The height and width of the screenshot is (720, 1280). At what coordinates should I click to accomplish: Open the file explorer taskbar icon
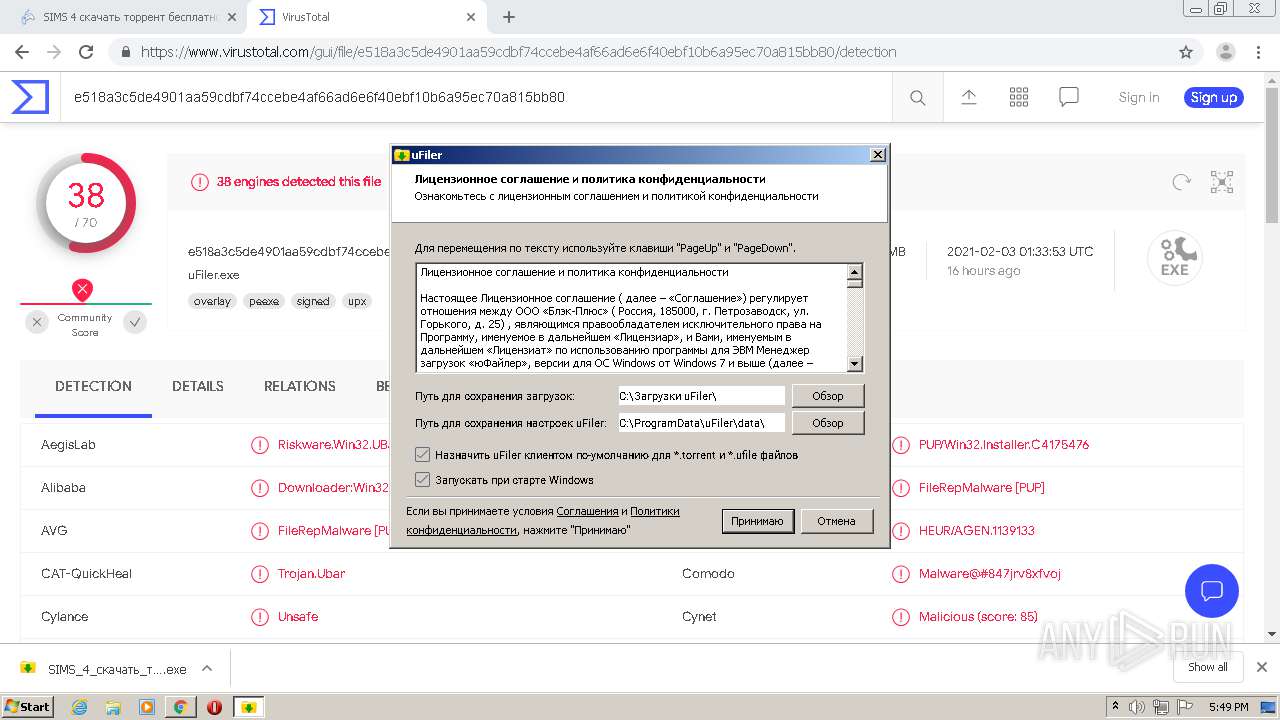(113, 707)
